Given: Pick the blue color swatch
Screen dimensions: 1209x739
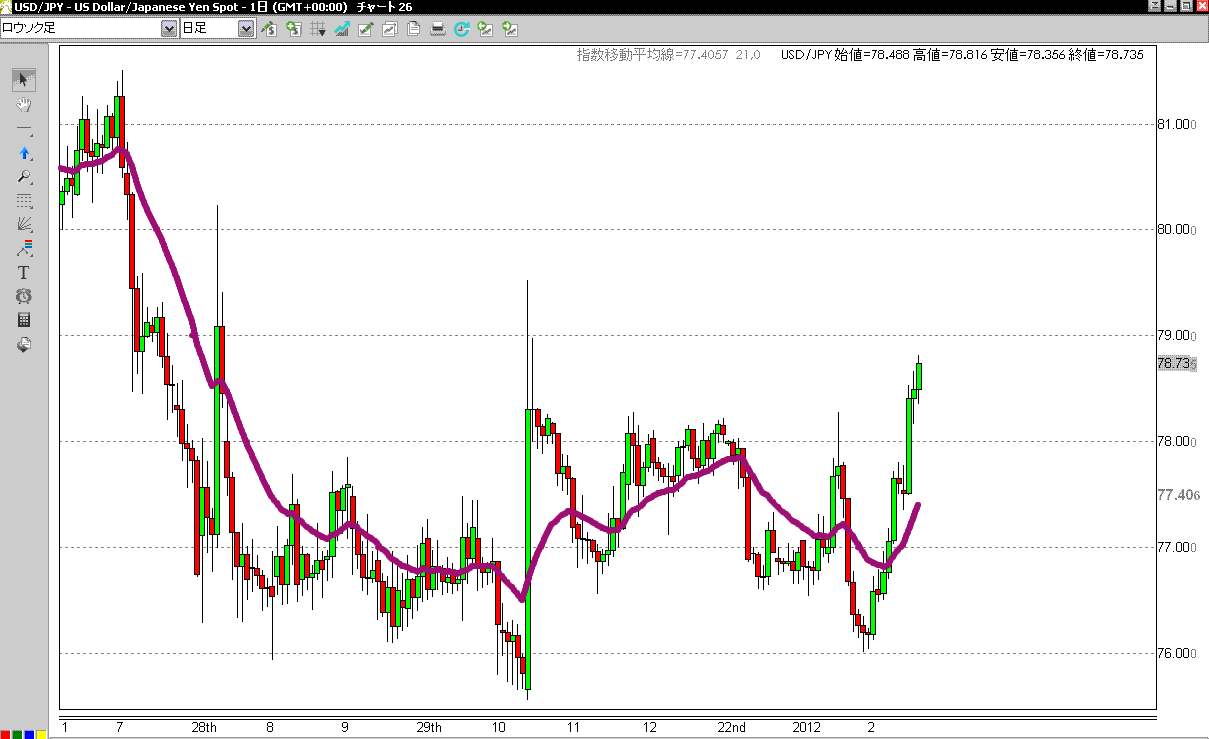Looking at the screenshot, I should pos(30,734).
